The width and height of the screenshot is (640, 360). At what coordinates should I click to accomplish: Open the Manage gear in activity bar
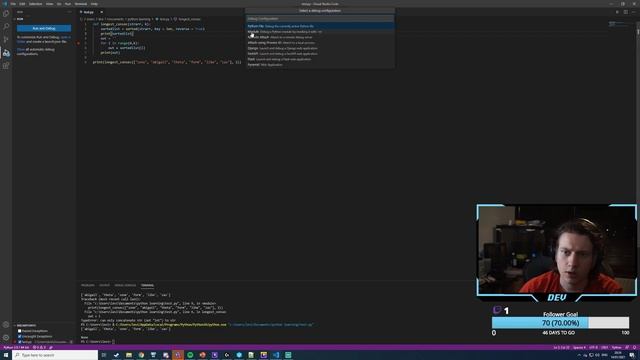point(6,338)
